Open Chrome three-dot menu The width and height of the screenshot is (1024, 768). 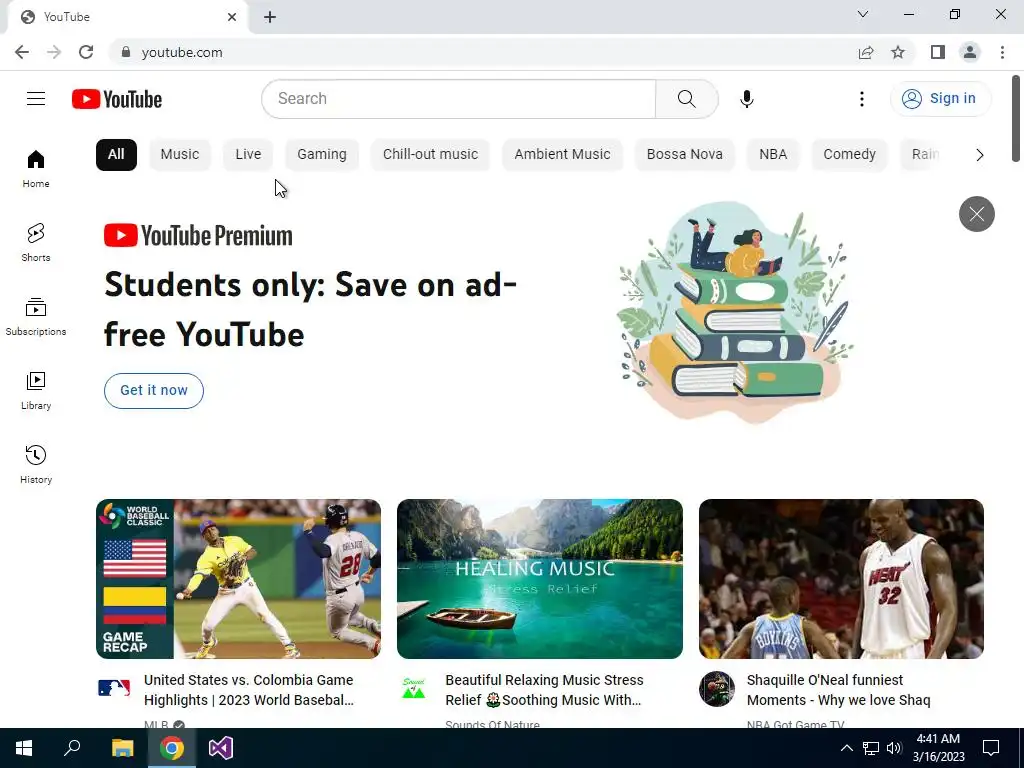[1002, 52]
